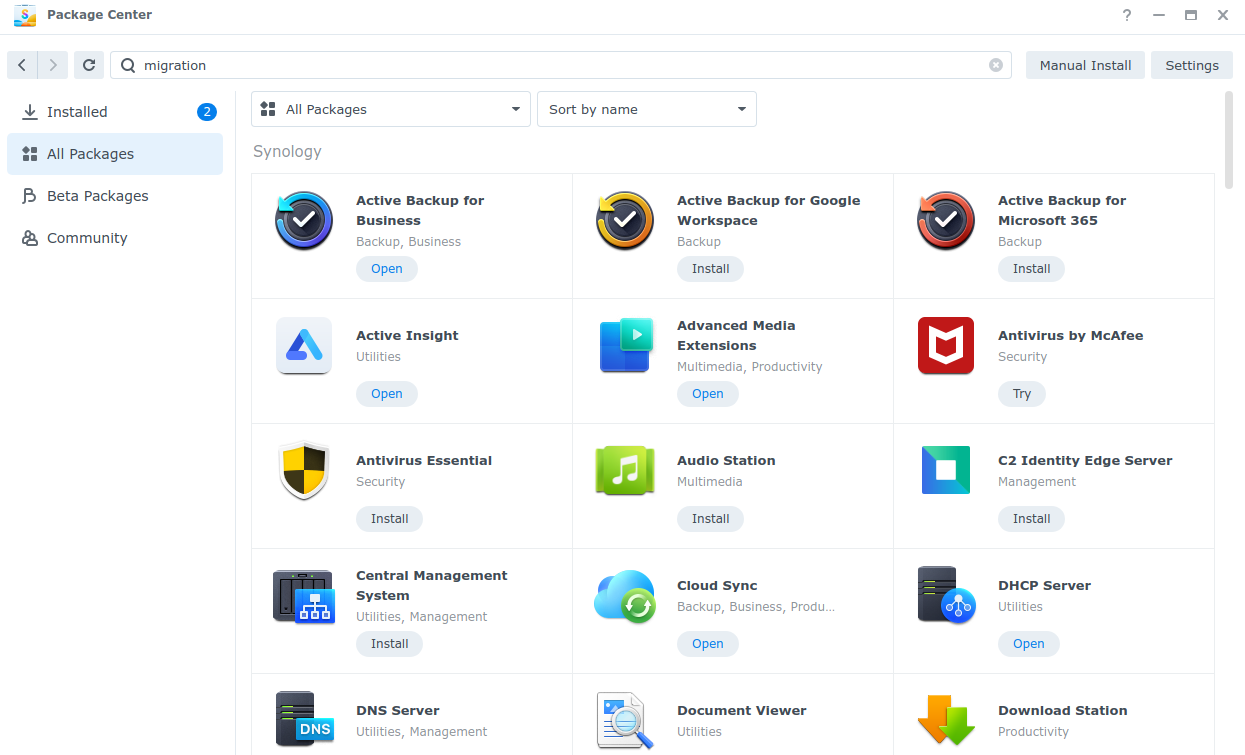This screenshot has height=755, width=1245.
Task: Try Antivirus by McAfee
Action: click(x=1022, y=394)
